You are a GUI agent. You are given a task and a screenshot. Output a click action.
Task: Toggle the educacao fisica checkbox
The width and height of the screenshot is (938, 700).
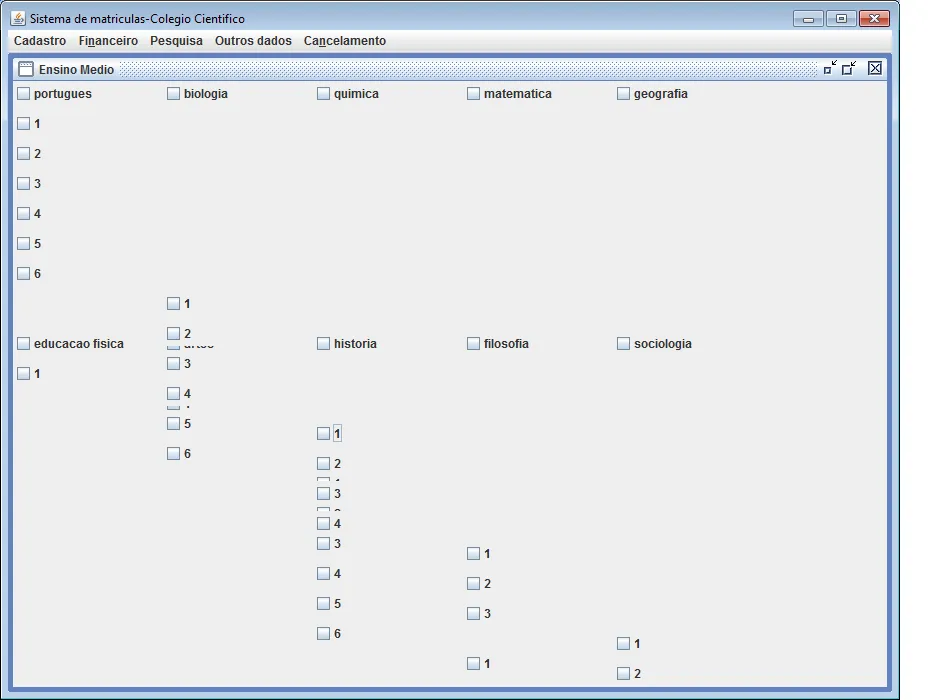coord(23,343)
